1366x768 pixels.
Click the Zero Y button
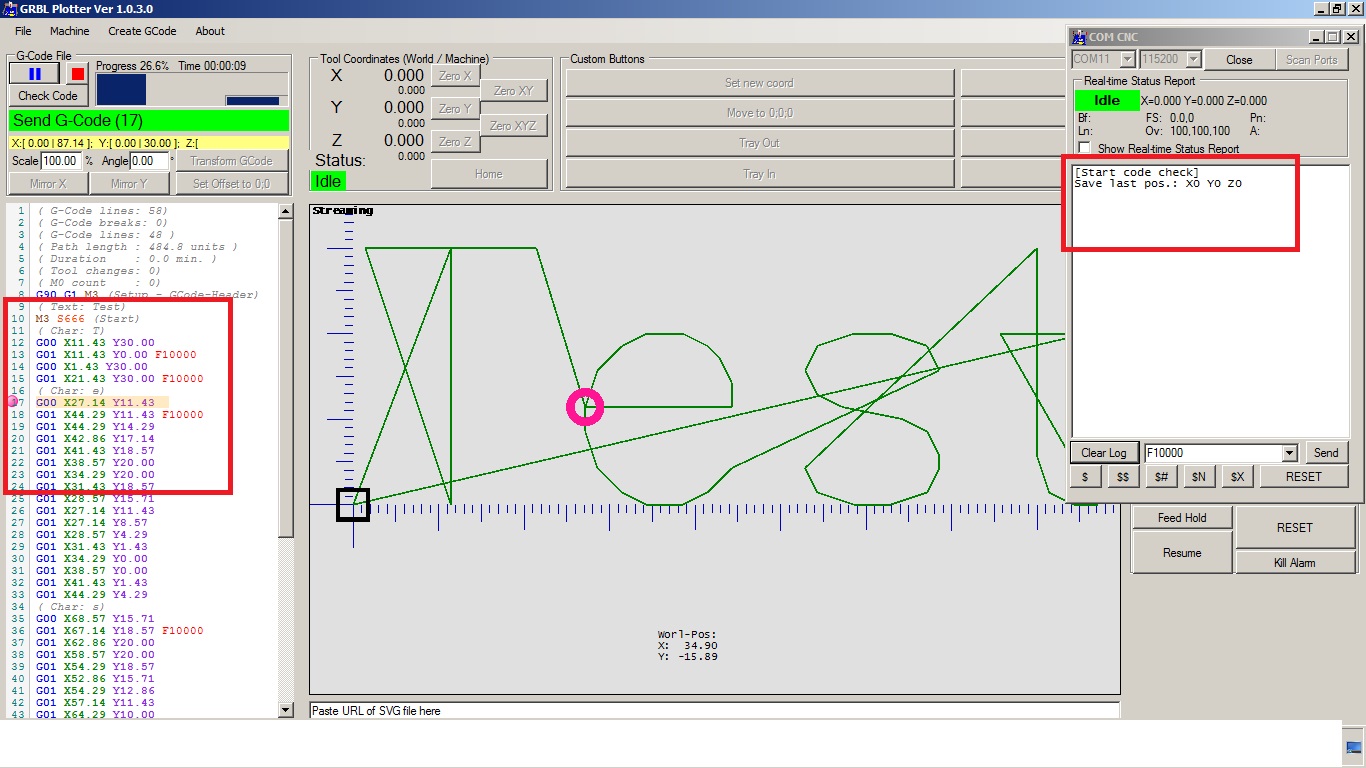click(456, 109)
